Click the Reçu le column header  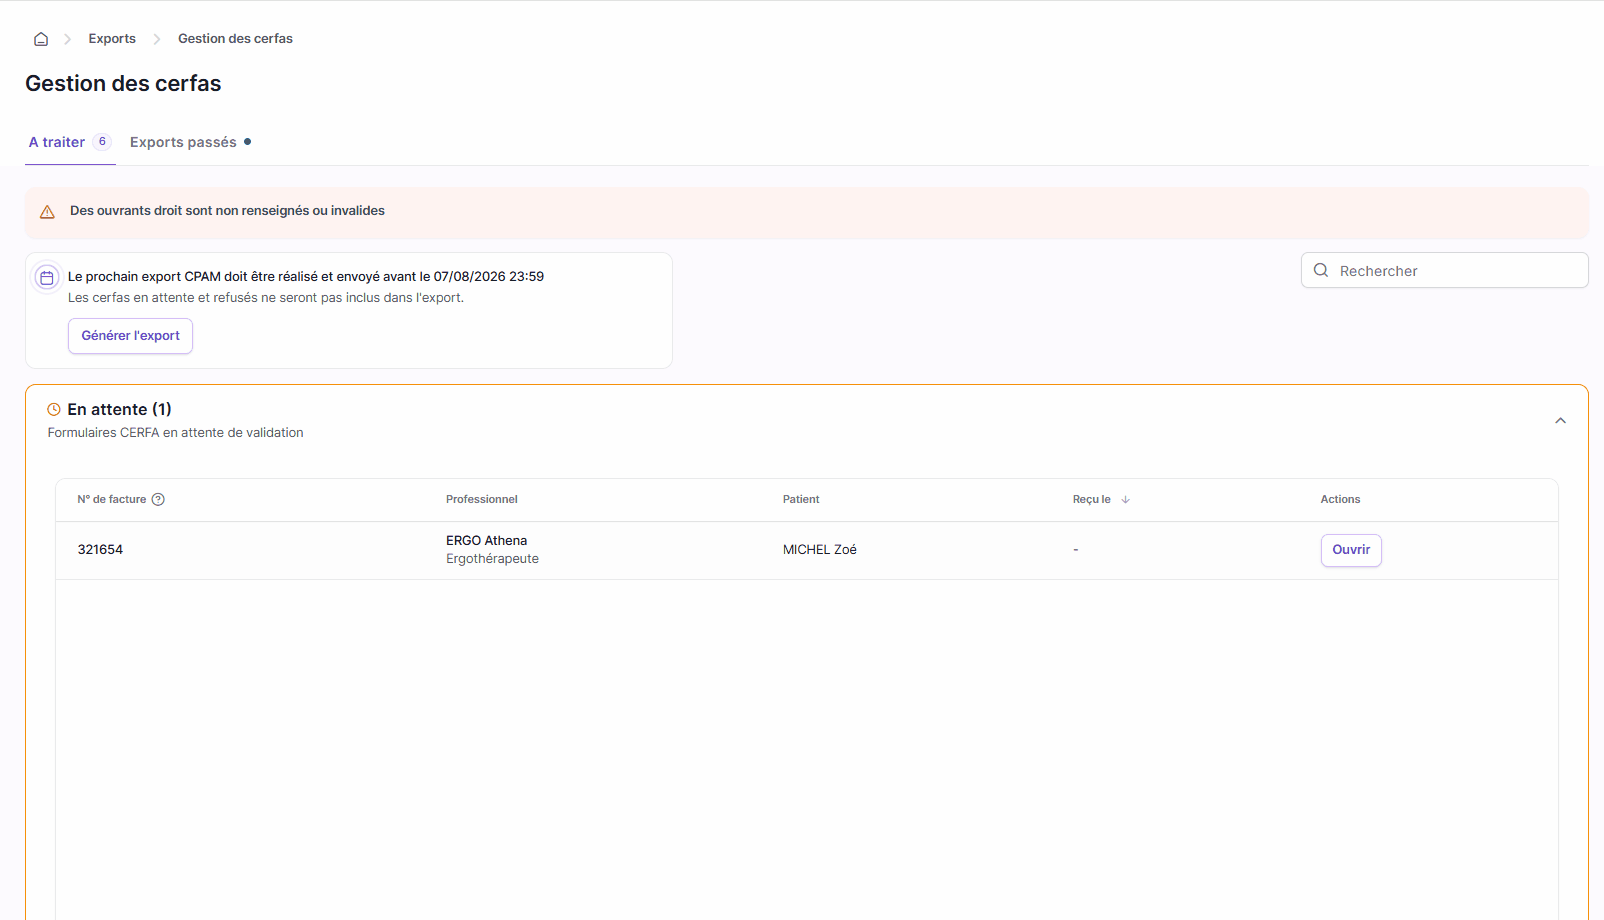[x=1091, y=500]
